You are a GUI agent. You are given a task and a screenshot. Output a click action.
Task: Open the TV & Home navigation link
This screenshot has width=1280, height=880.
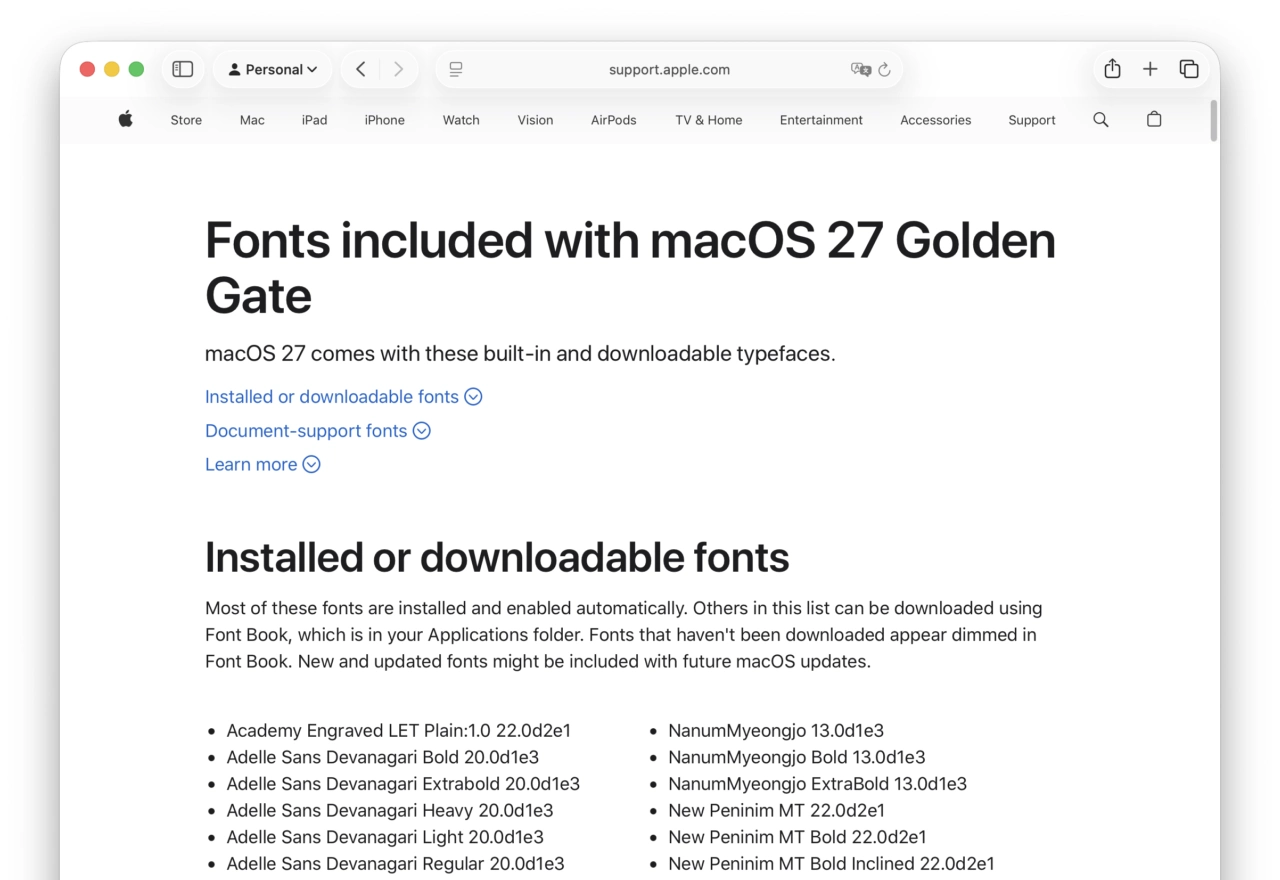[709, 120]
